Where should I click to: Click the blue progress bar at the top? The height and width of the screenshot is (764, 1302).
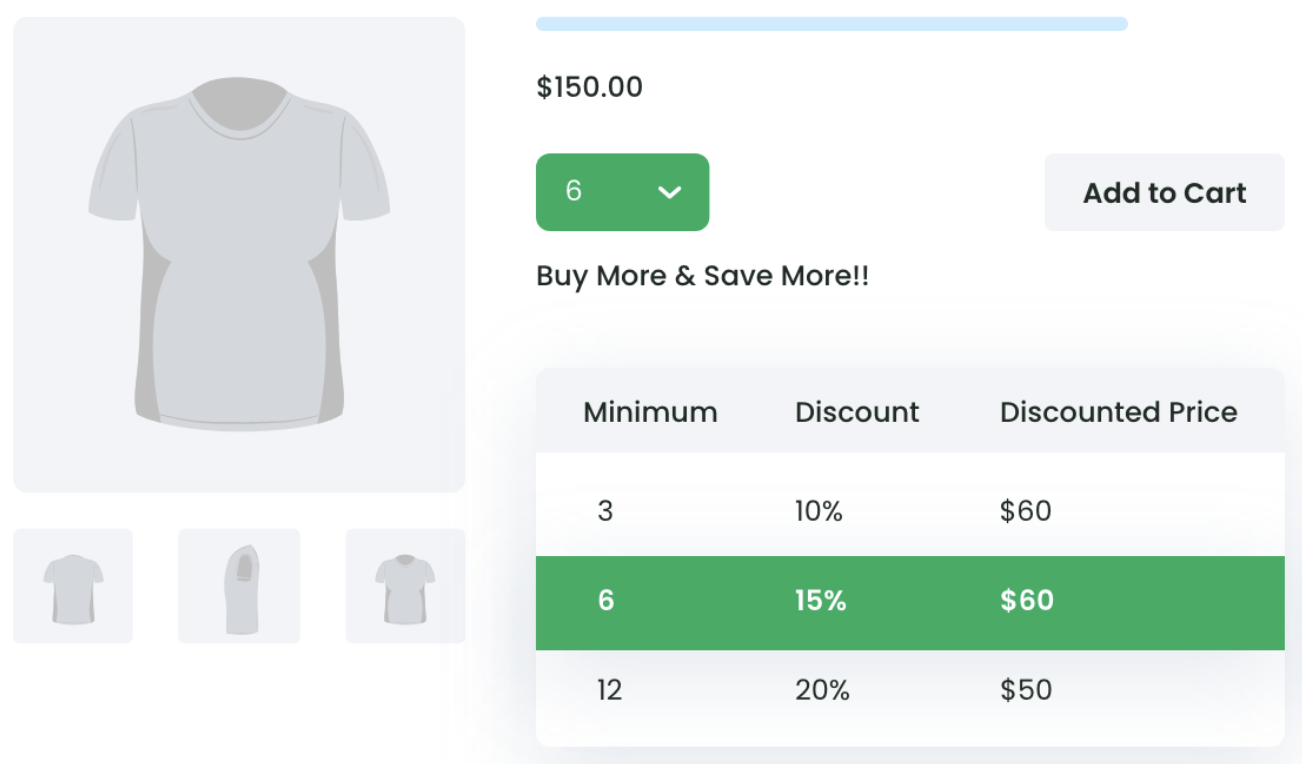pos(831,23)
